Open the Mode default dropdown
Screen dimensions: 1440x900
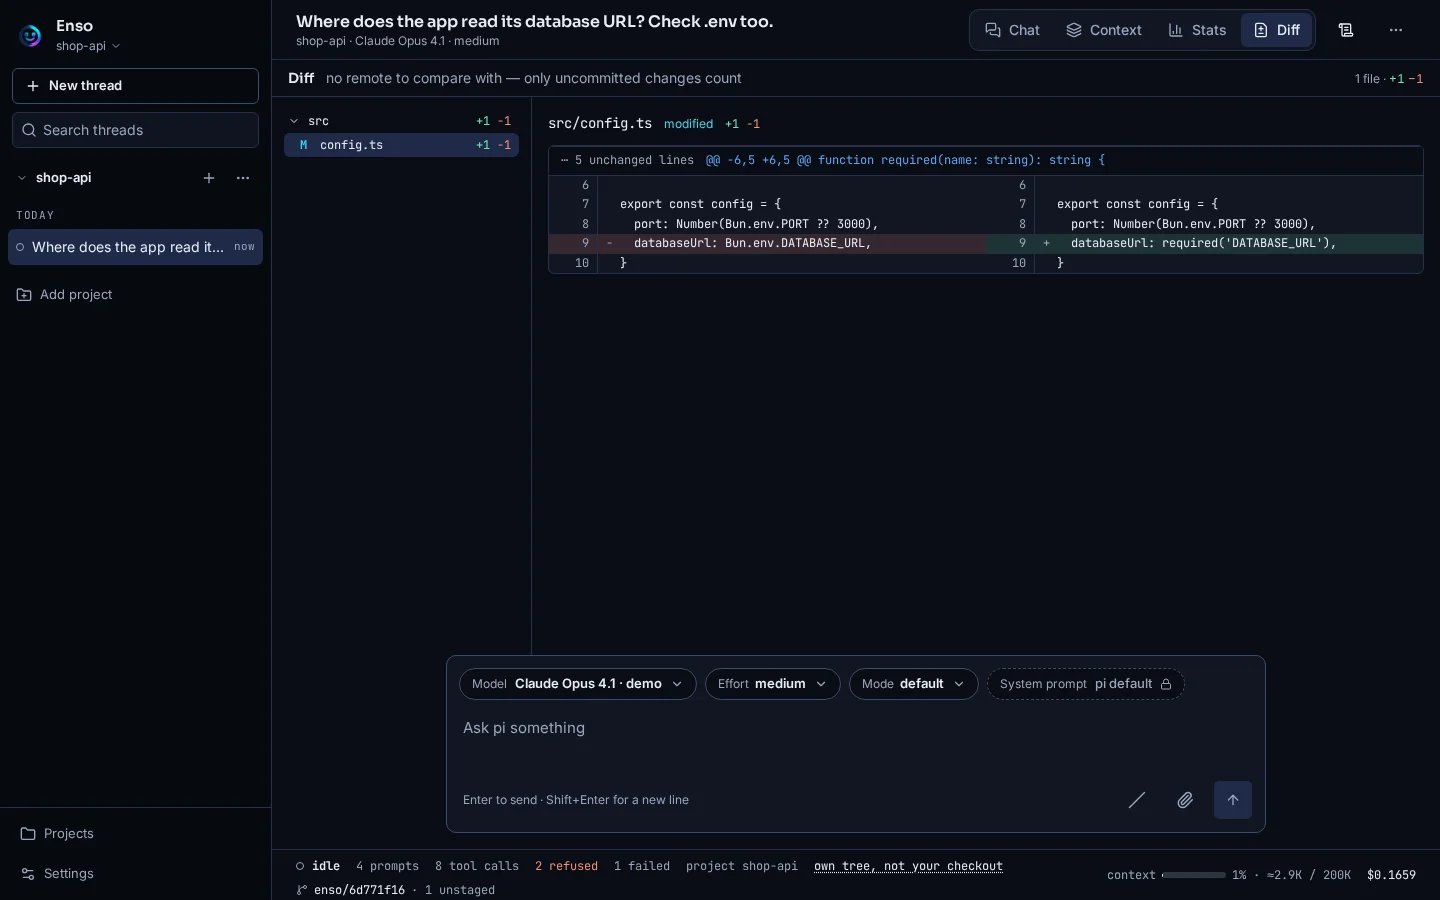click(913, 684)
